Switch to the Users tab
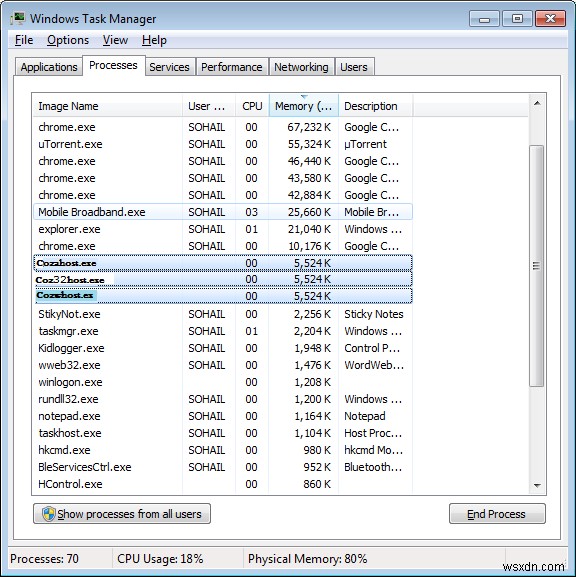This screenshot has height=577, width=576. tap(354, 67)
